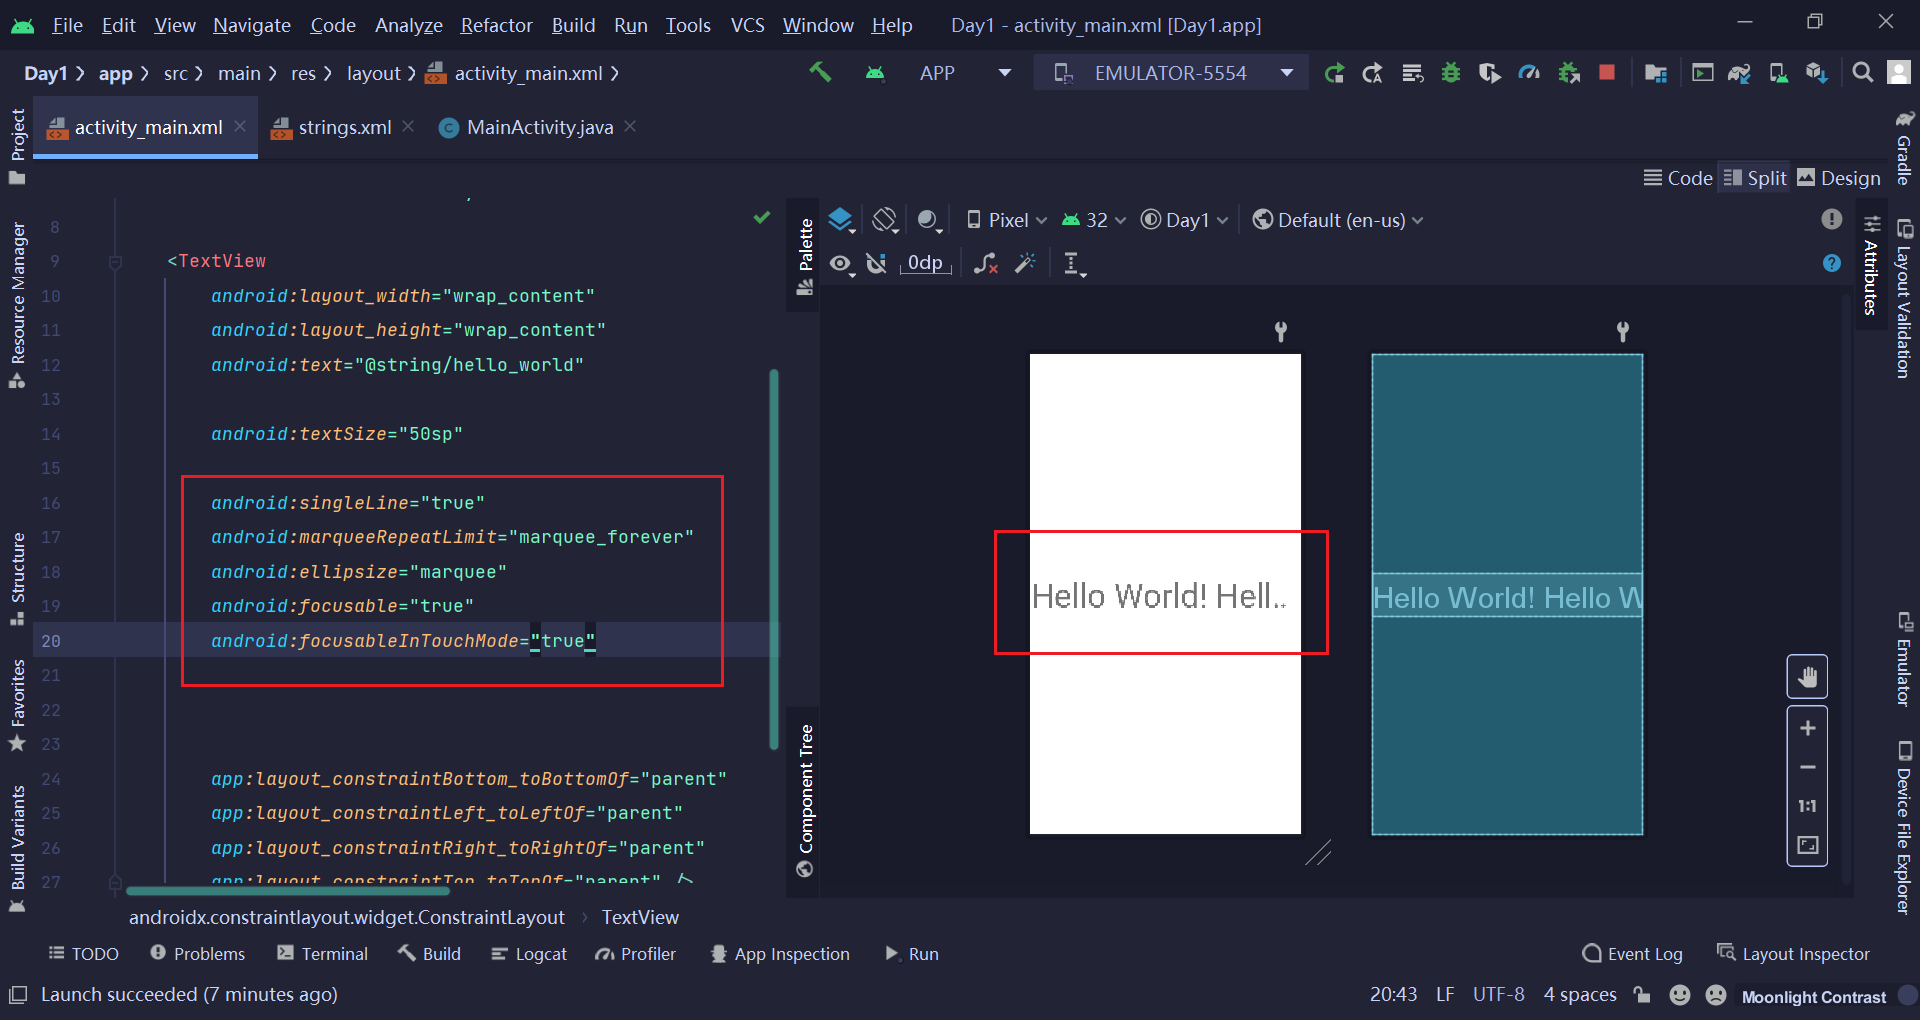
Task: Open the Logcat tool window
Action: 529,954
